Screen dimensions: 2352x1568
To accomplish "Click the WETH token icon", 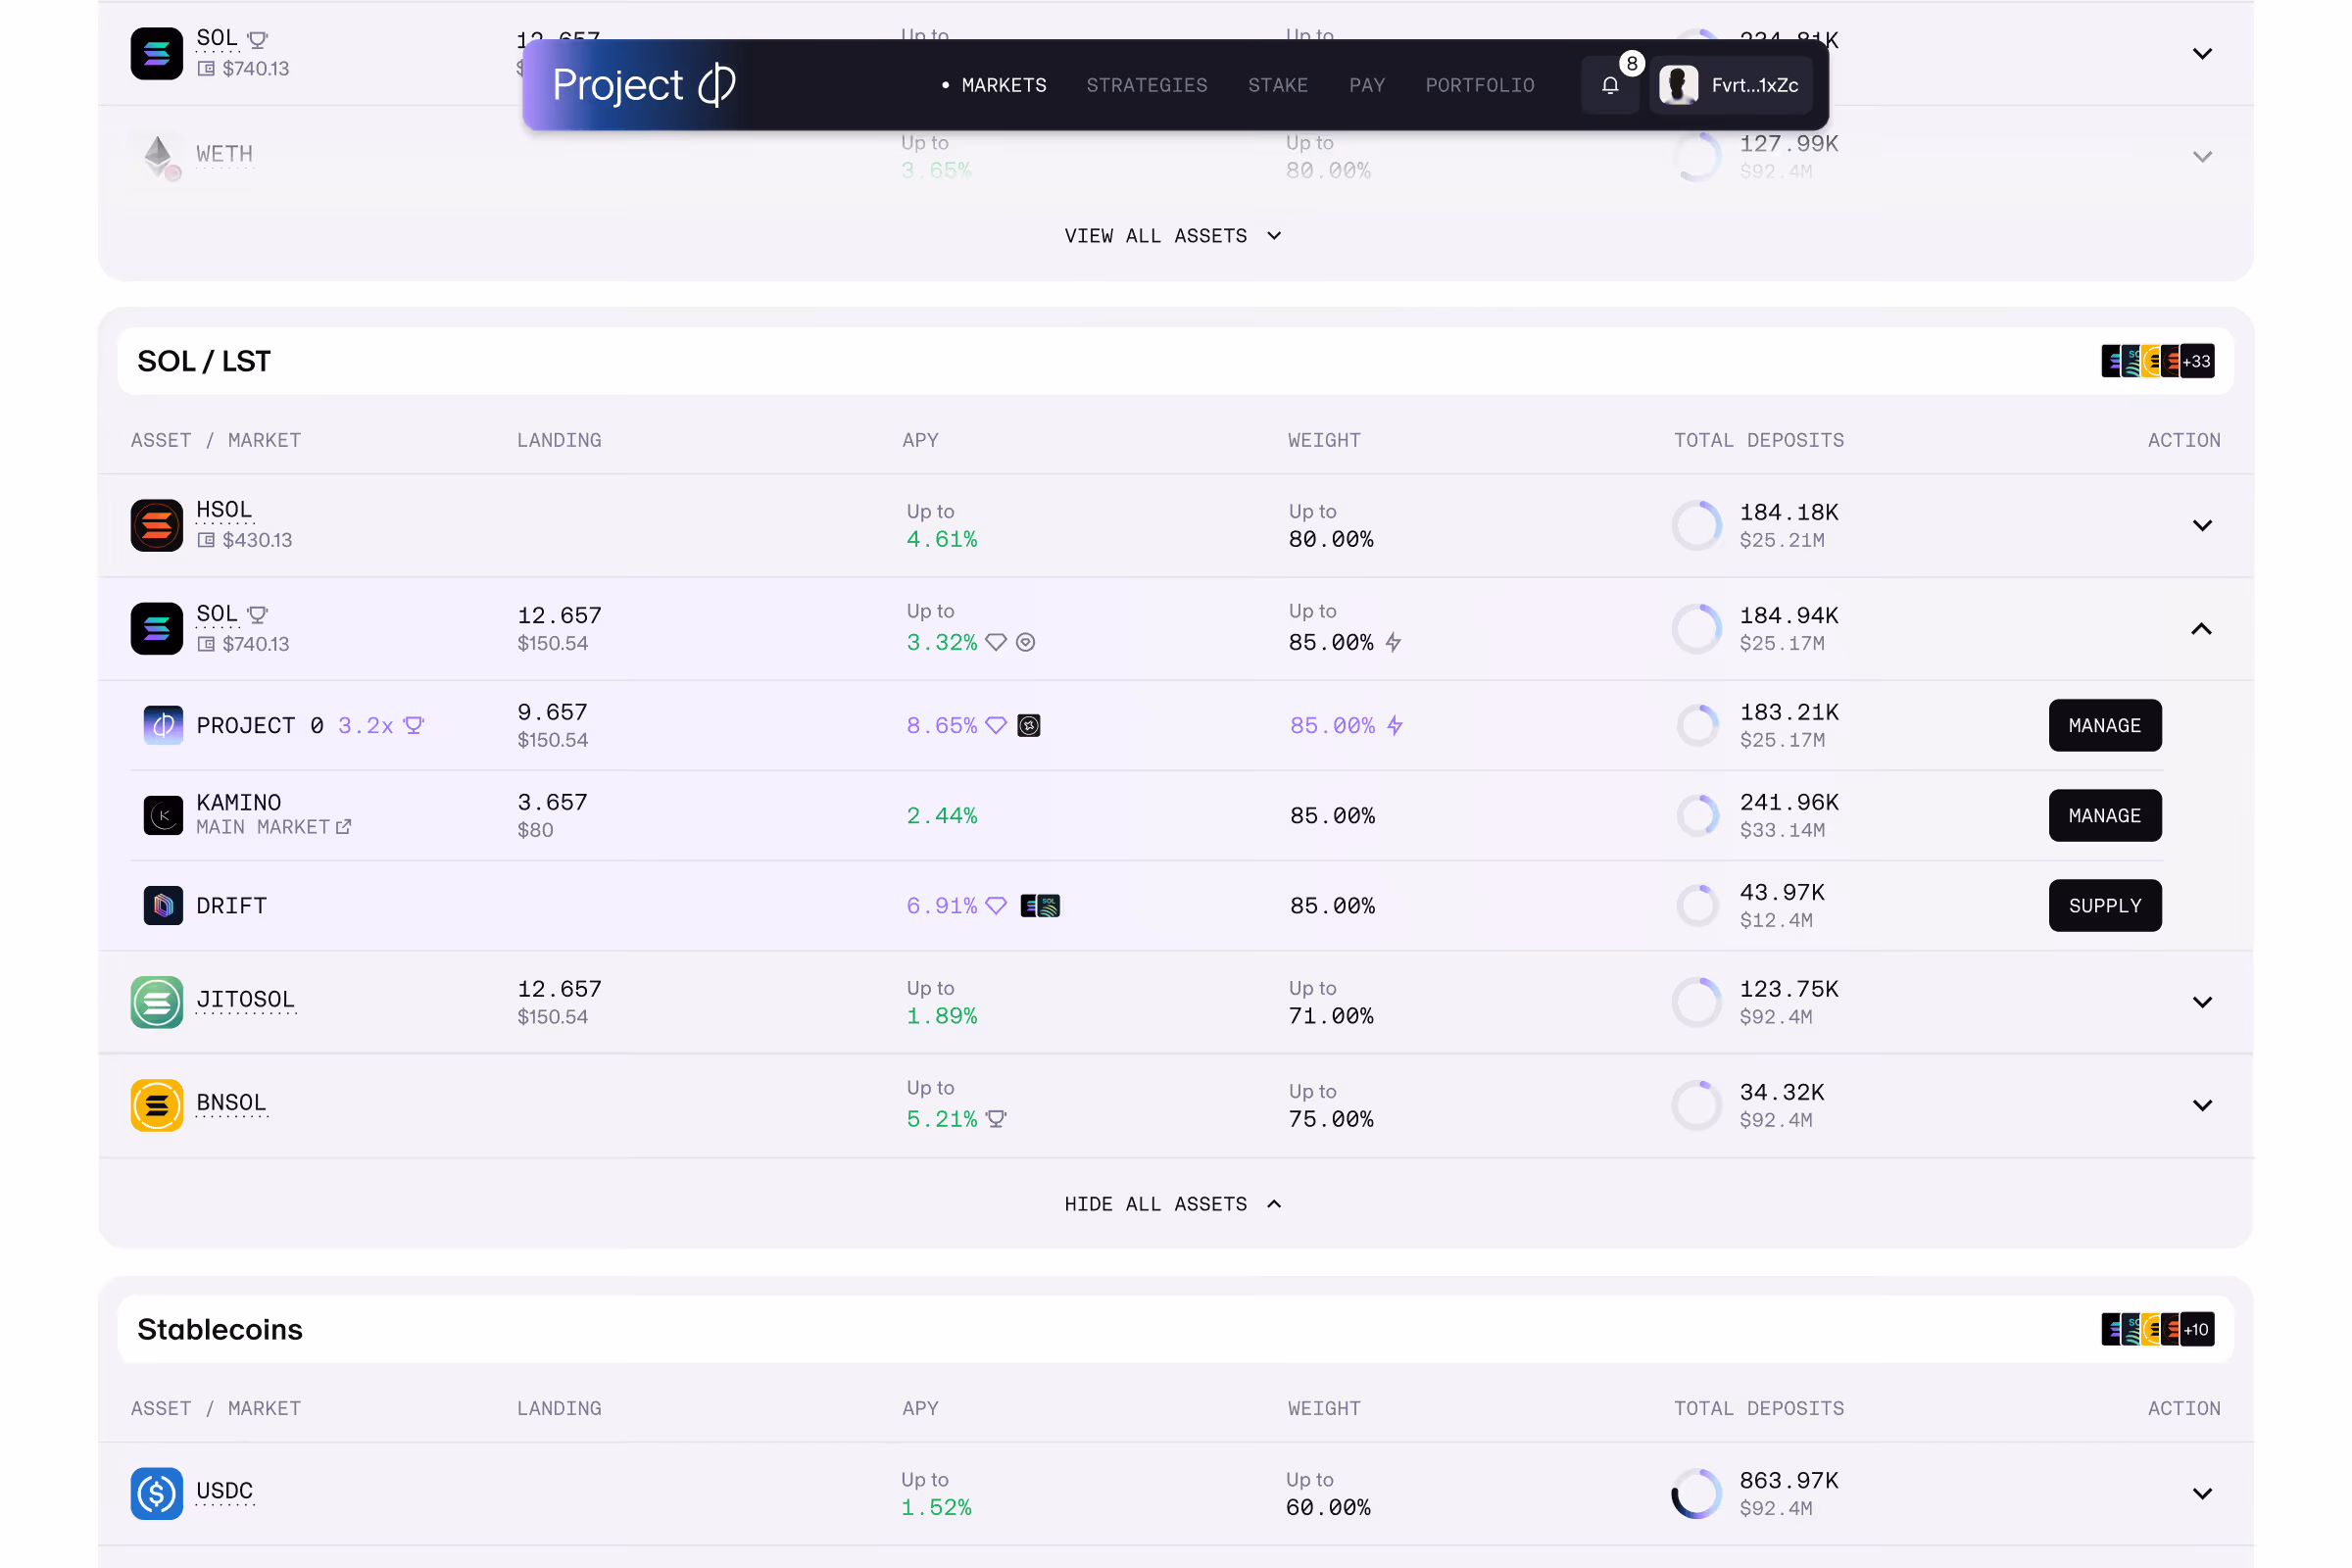I will click(159, 156).
